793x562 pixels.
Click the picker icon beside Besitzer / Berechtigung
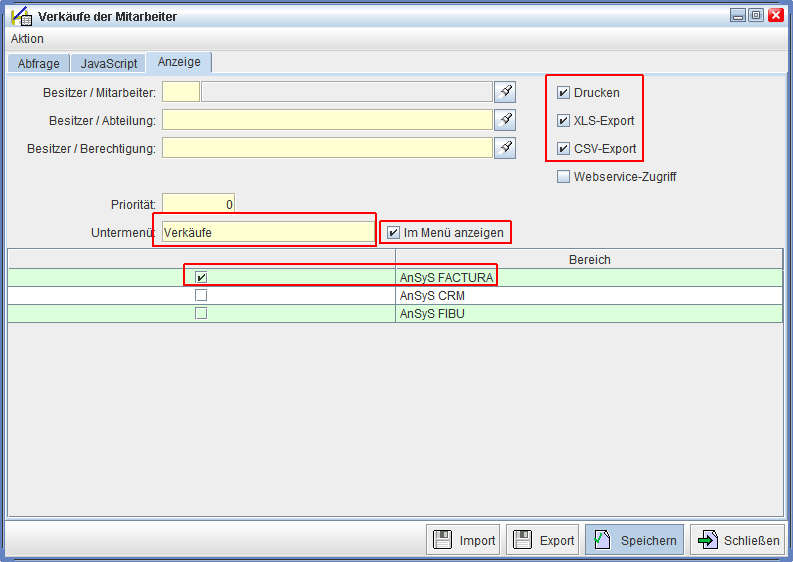coord(506,148)
